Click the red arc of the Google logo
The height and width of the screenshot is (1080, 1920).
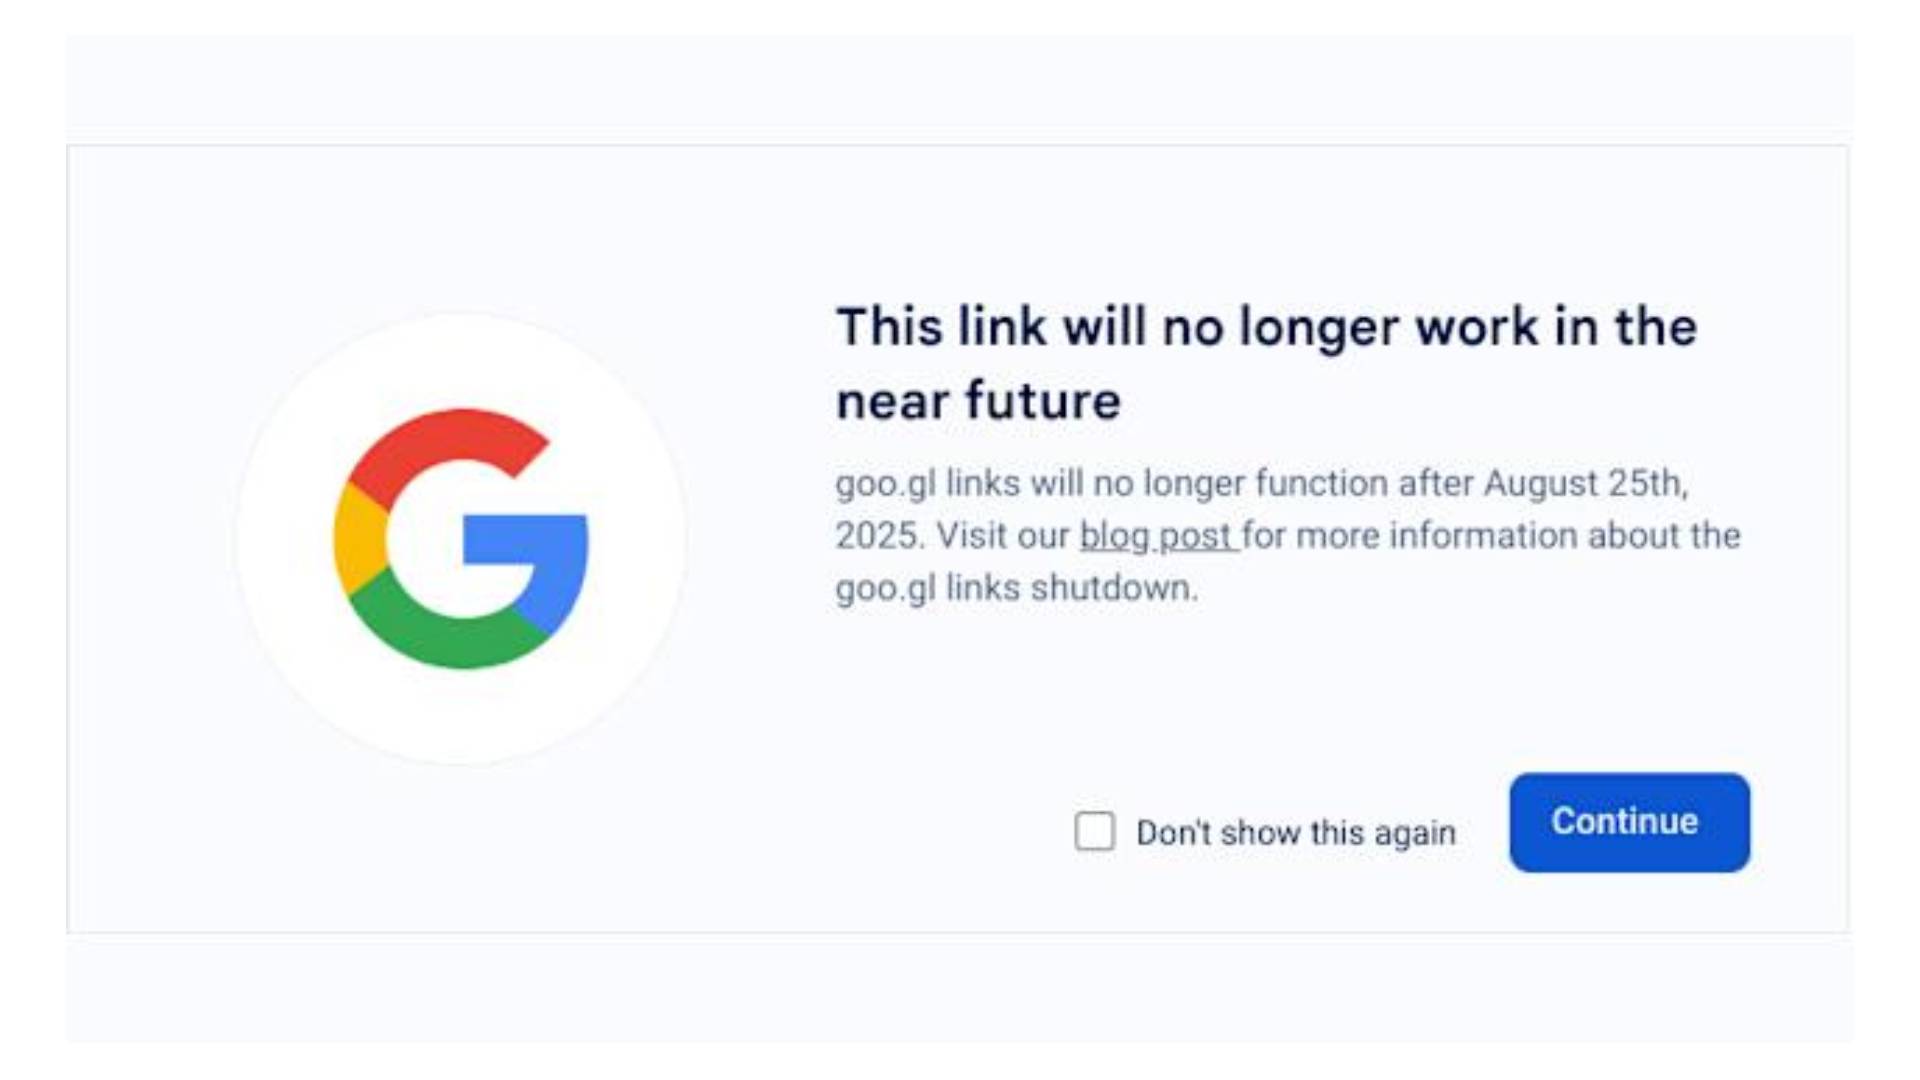tap(440, 445)
